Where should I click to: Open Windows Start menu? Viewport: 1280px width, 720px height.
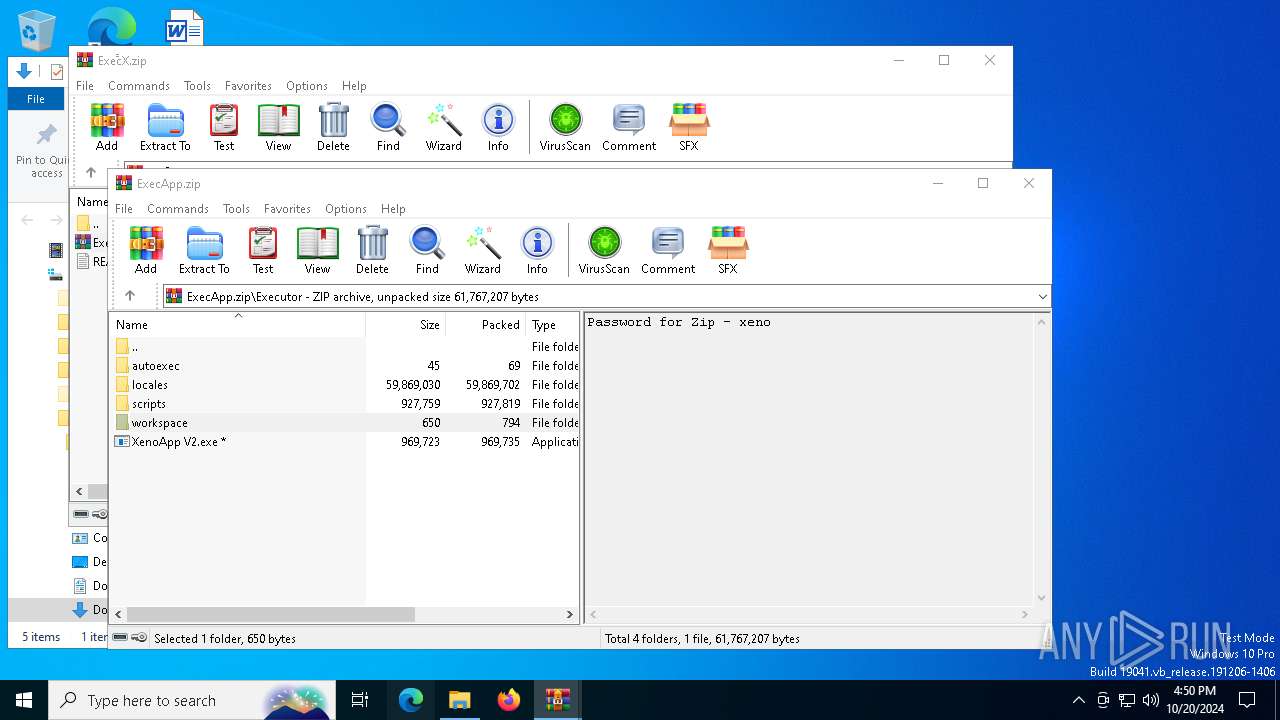coord(24,700)
